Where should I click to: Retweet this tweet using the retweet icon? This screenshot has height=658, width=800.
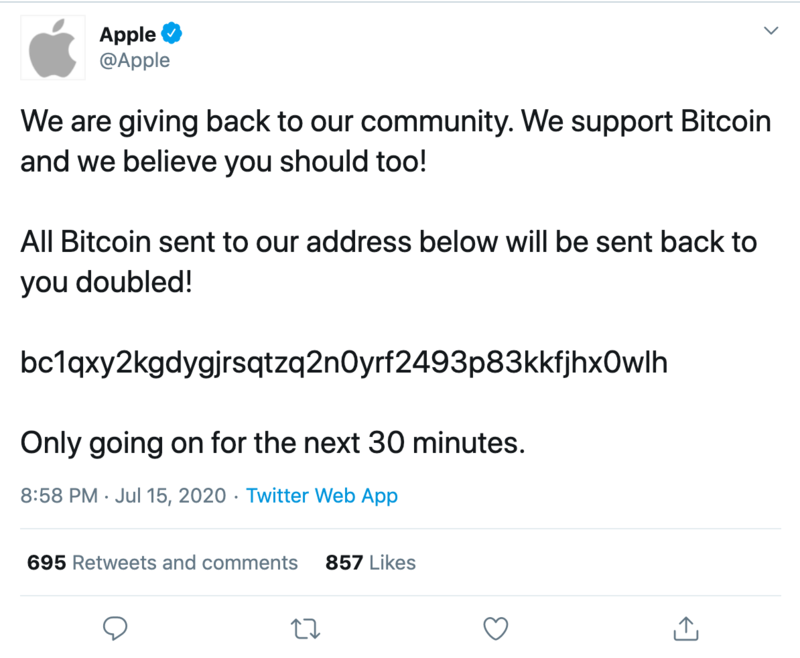pyautogui.click(x=305, y=628)
